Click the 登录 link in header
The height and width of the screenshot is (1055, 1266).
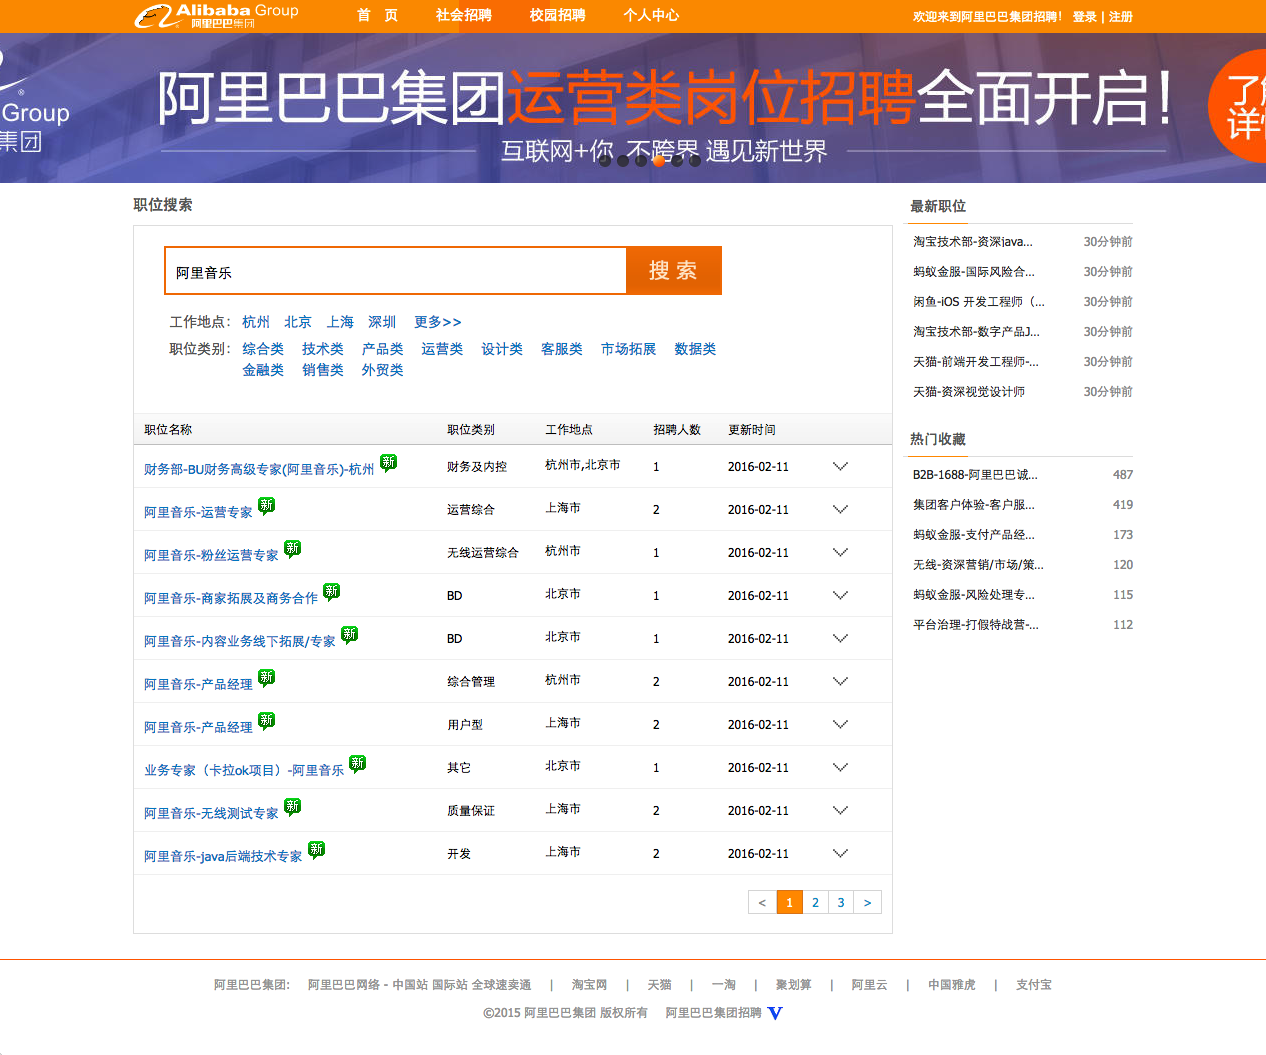(1084, 17)
